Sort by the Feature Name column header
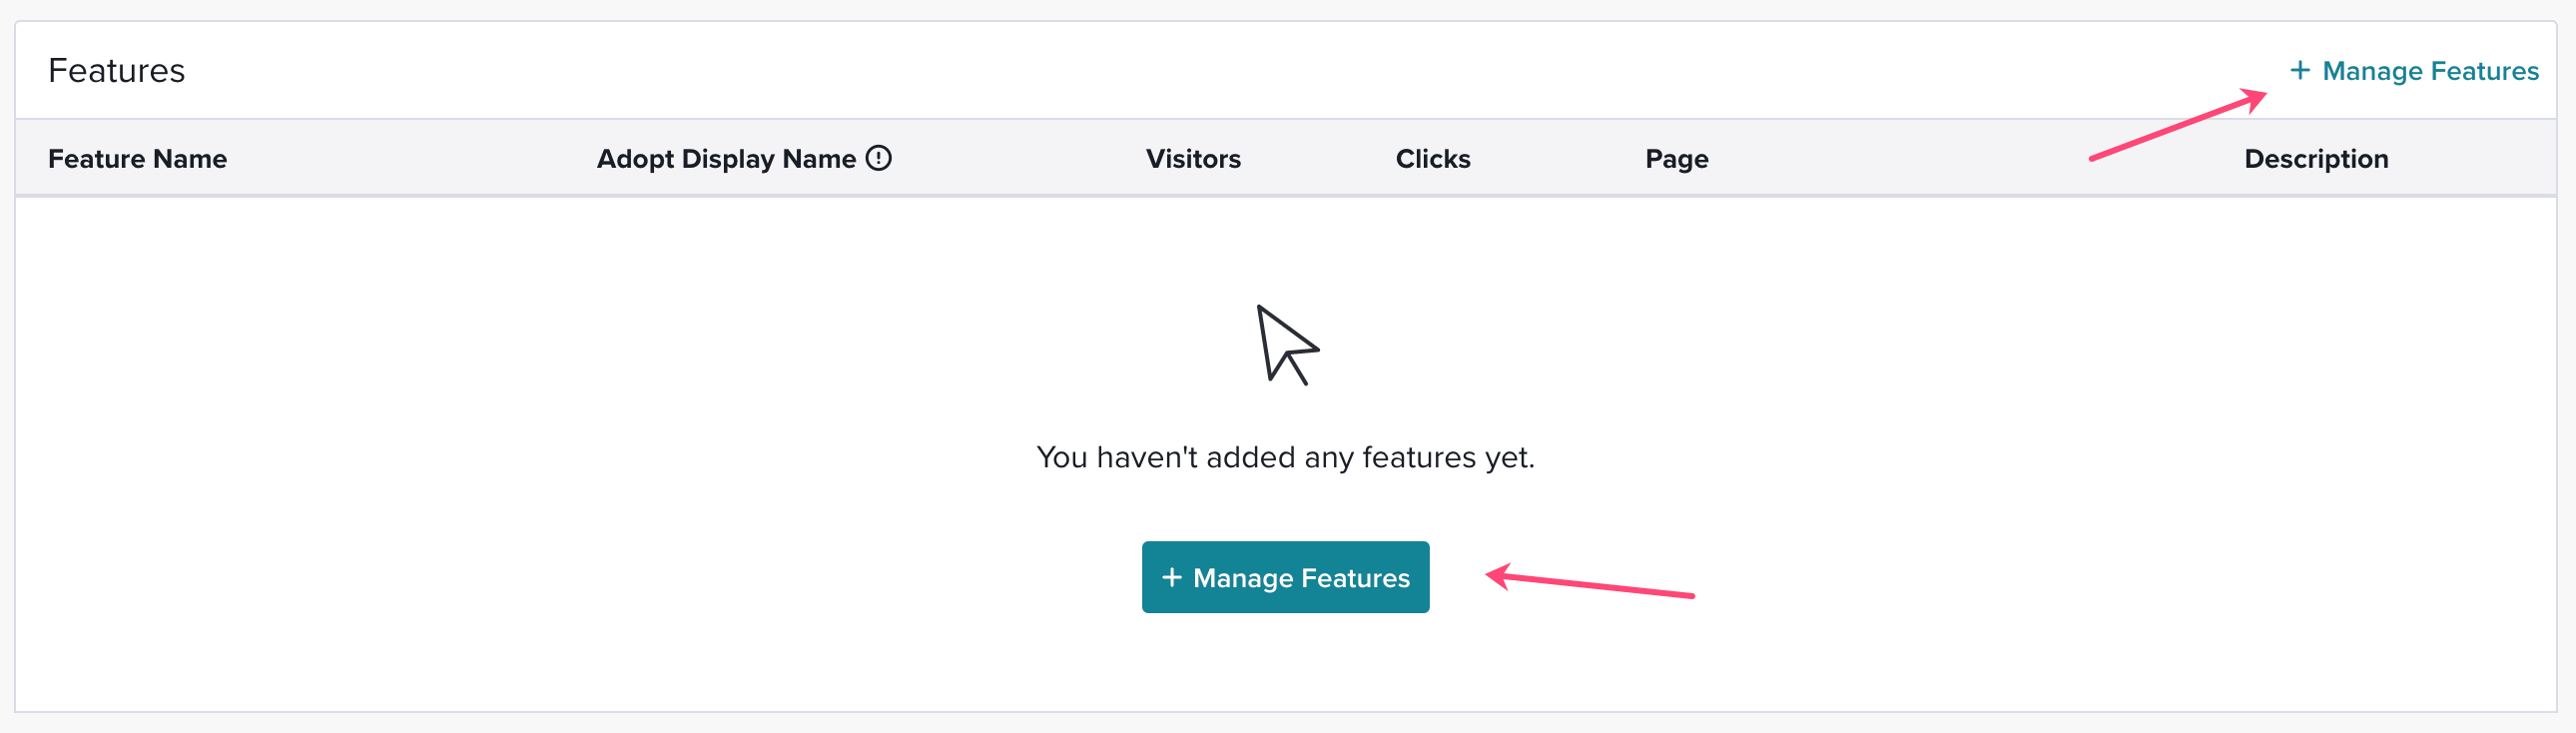Screen dimensions: 2576x733 point(137,159)
